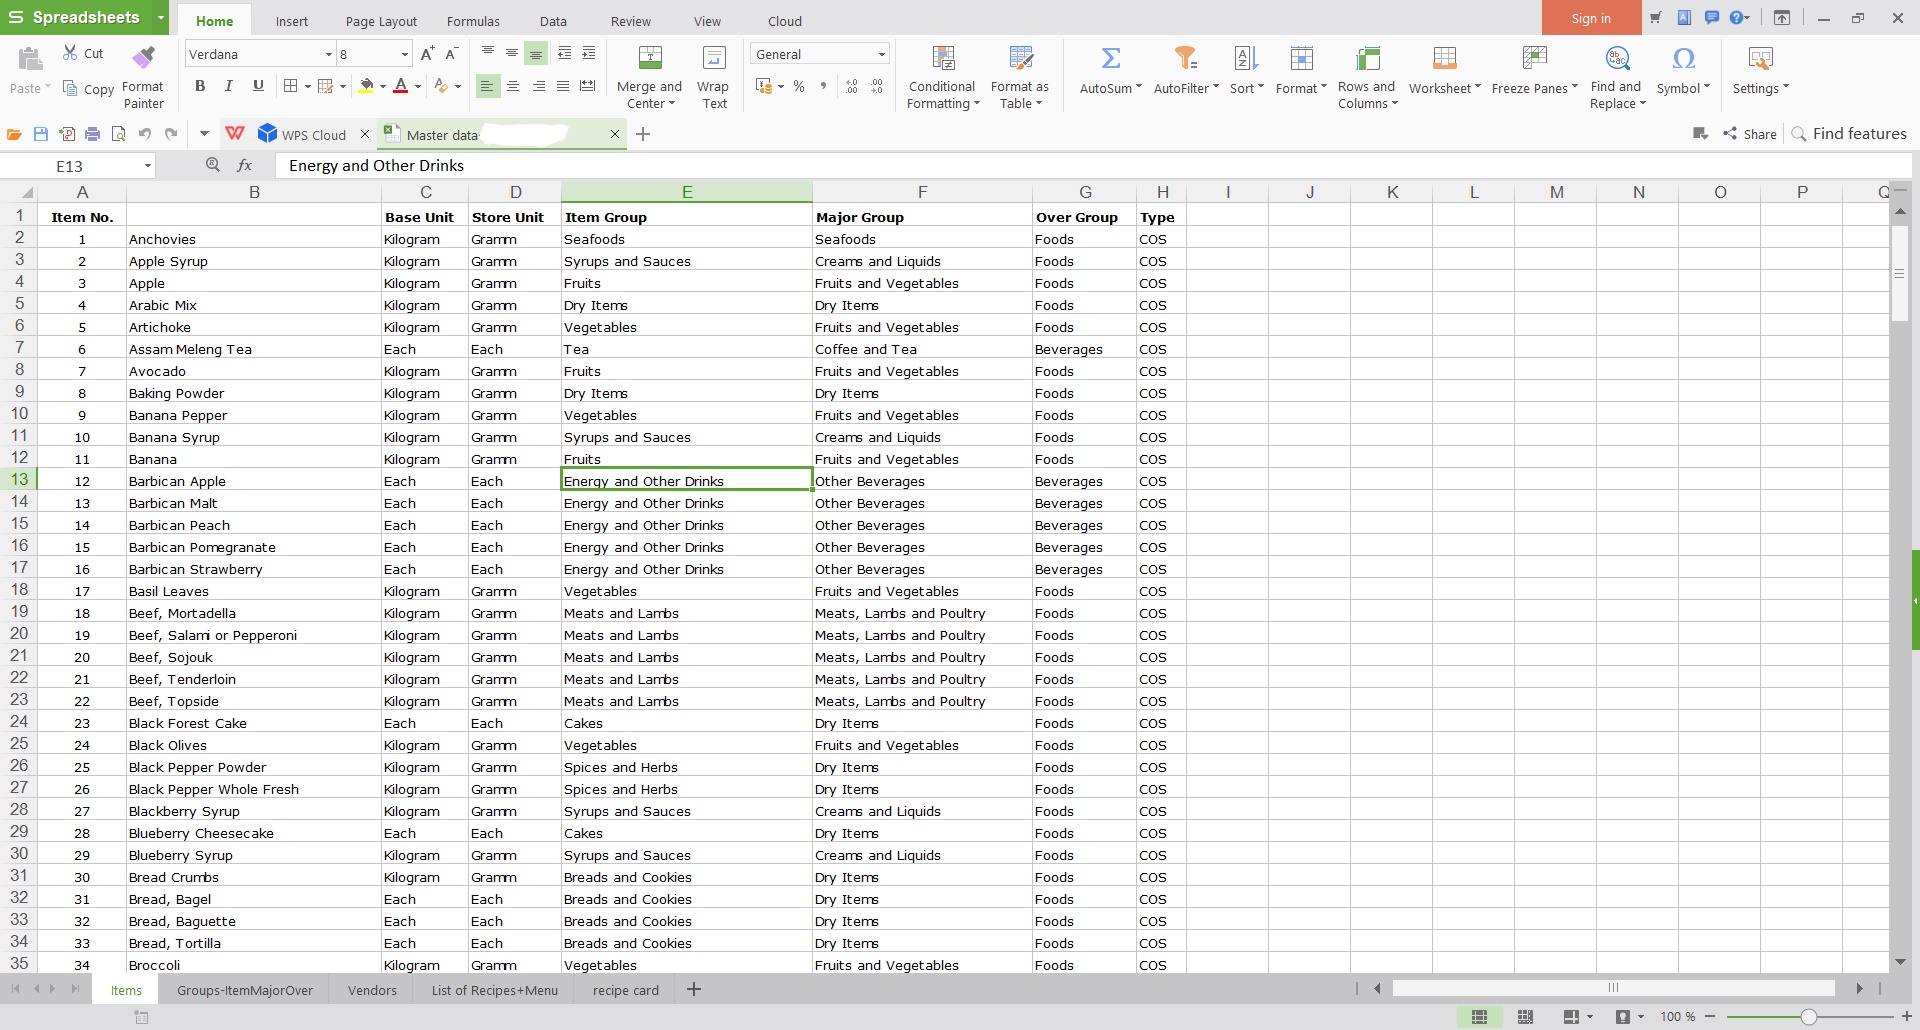Image resolution: width=1920 pixels, height=1030 pixels.
Task: Click the Format Painter brush icon
Action: point(143,57)
